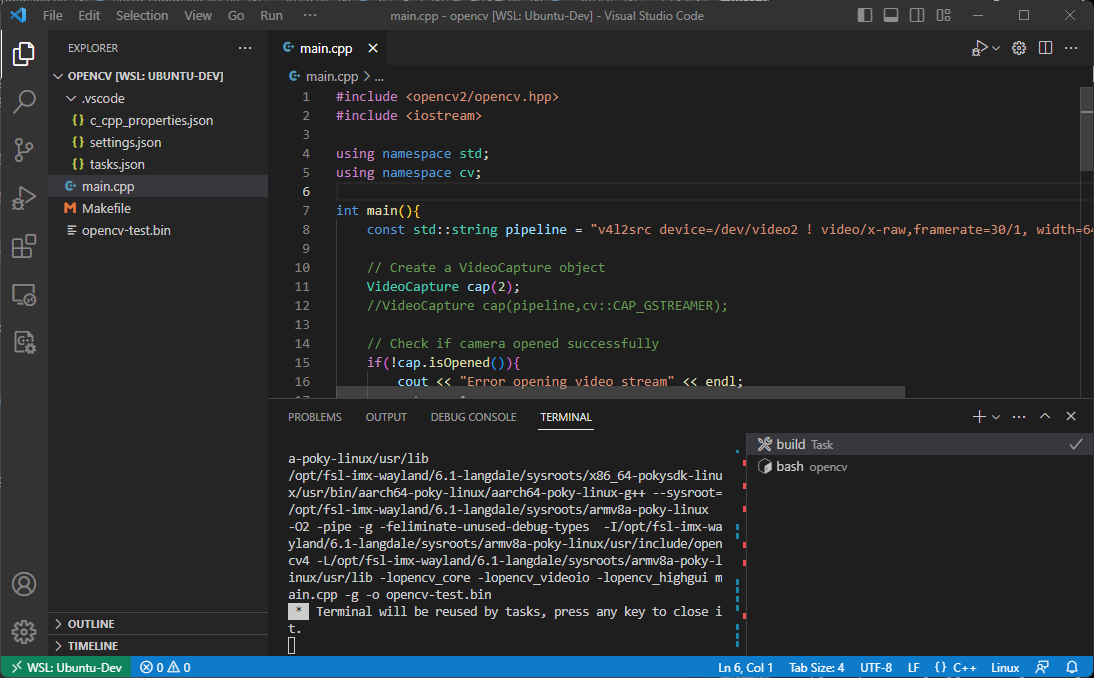Image resolution: width=1094 pixels, height=678 pixels.
Task: Select the bash opencv terminal
Action: 919,467
